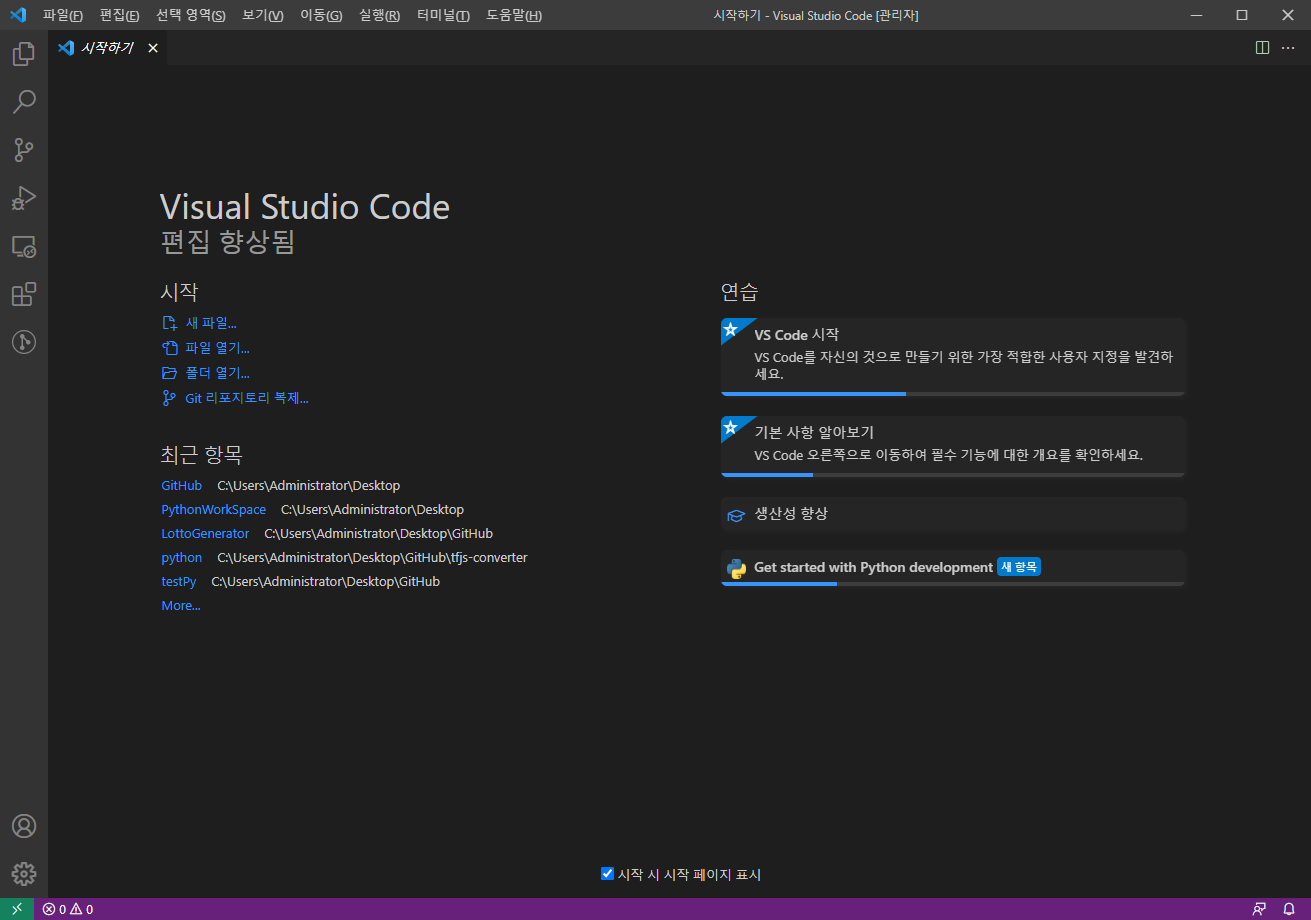Click star badge on 기본 사항 알아보기 card
Screen dimensions: 1311x920
click(x=731, y=427)
